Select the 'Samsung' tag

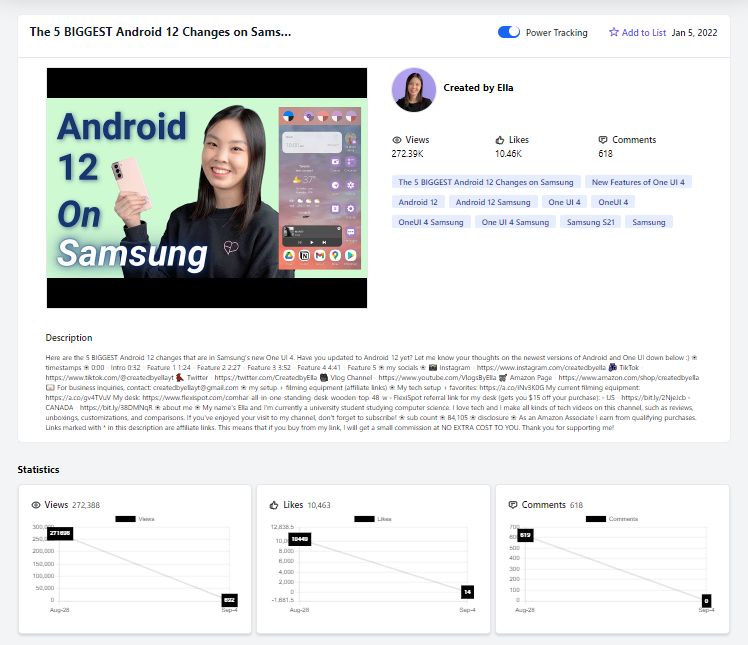pyautogui.click(x=649, y=222)
